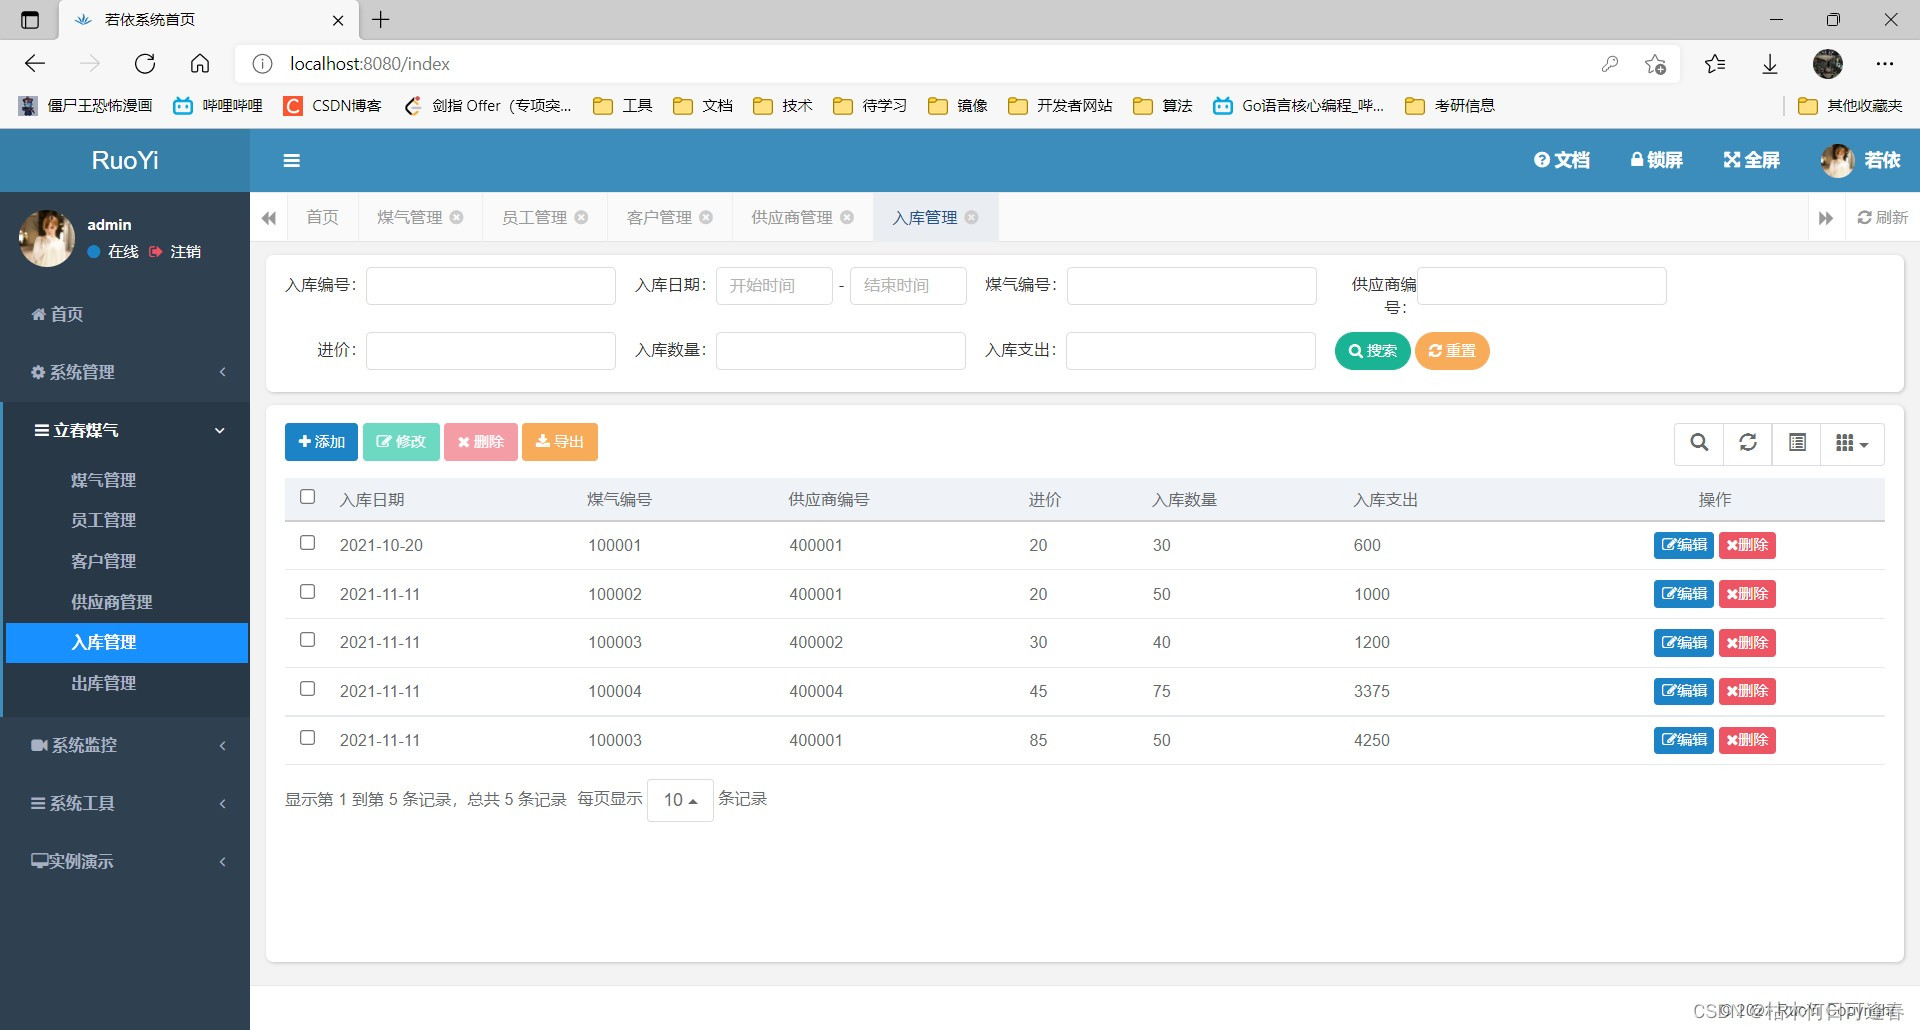
Task: Expand the 系统管理 sidebar menu
Action: coord(125,372)
